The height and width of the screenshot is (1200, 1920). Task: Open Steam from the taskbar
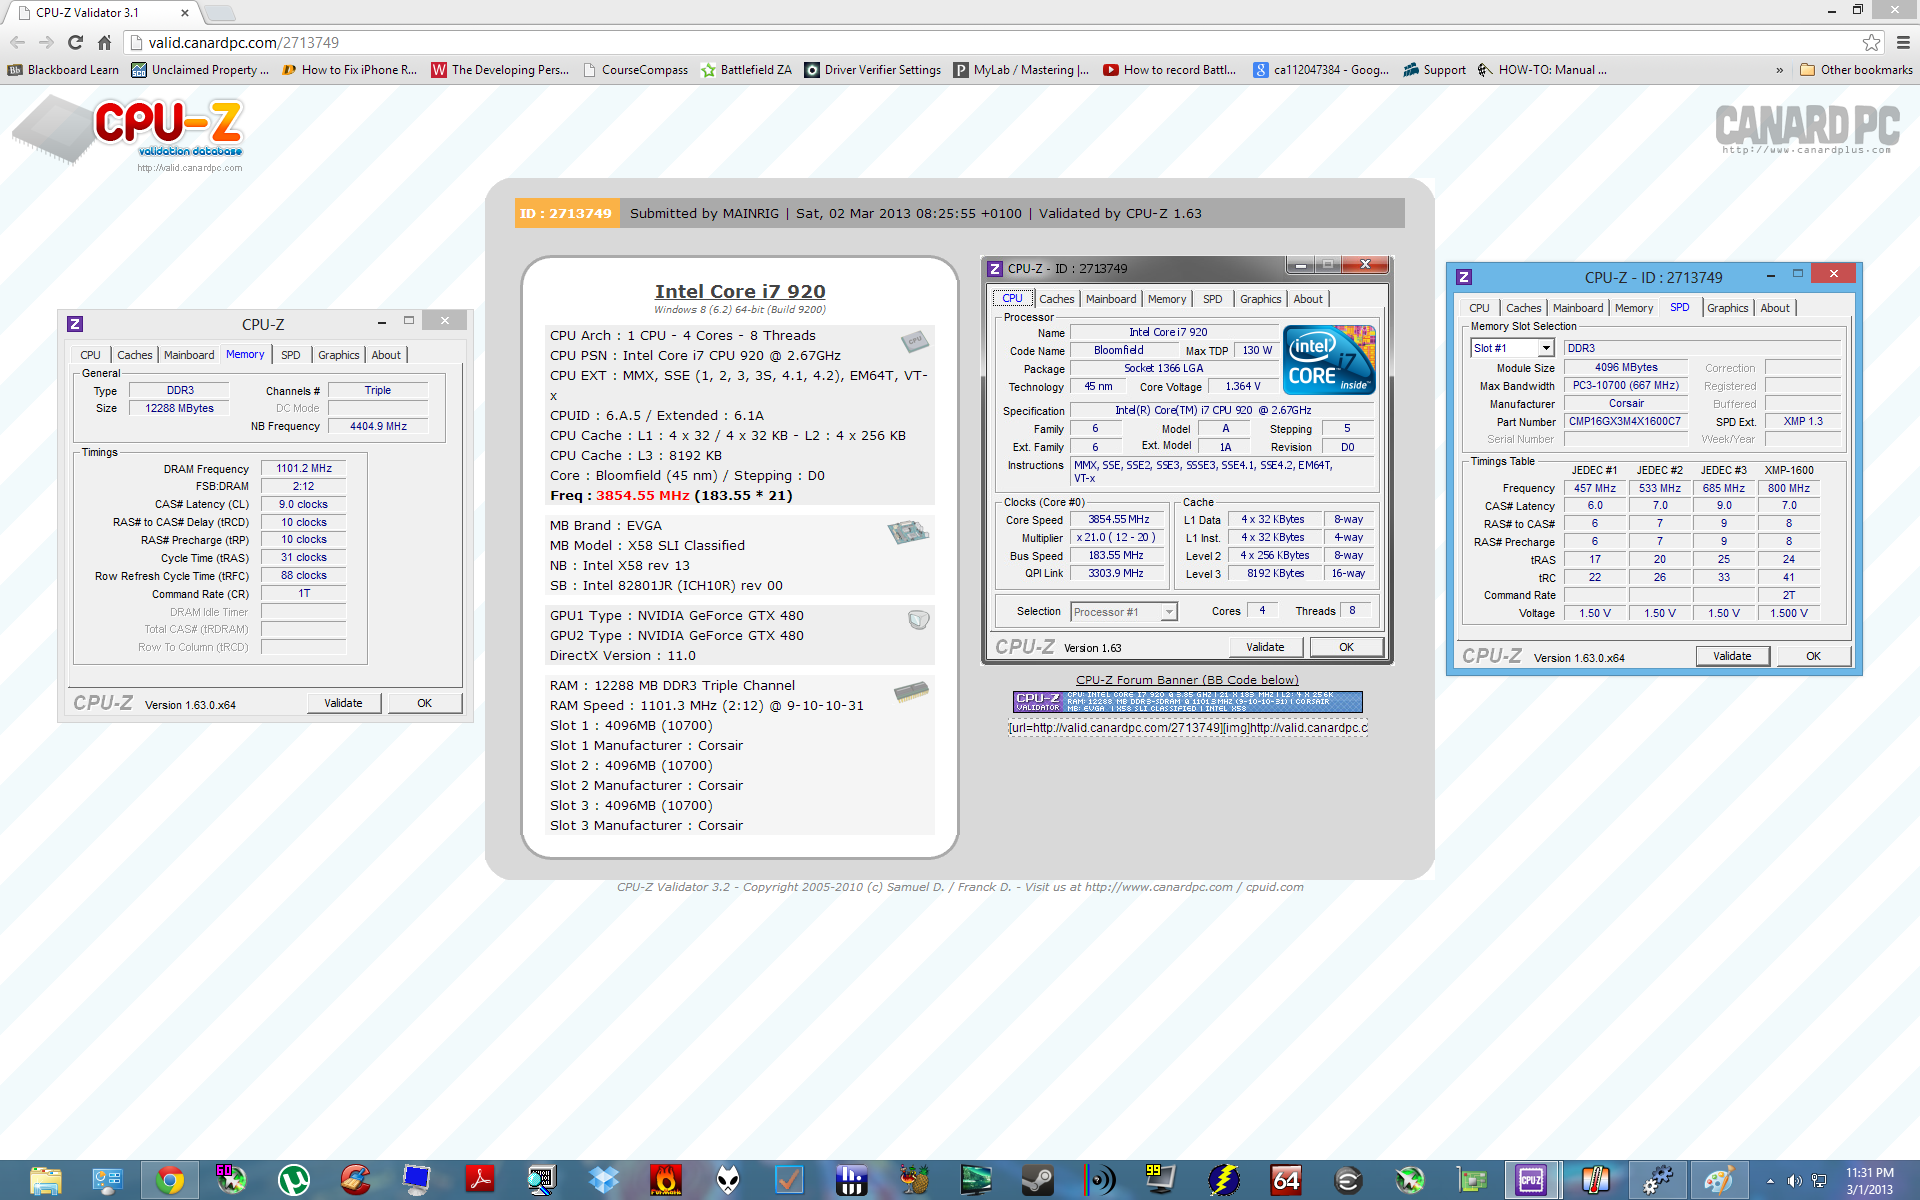coord(1037,1180)
